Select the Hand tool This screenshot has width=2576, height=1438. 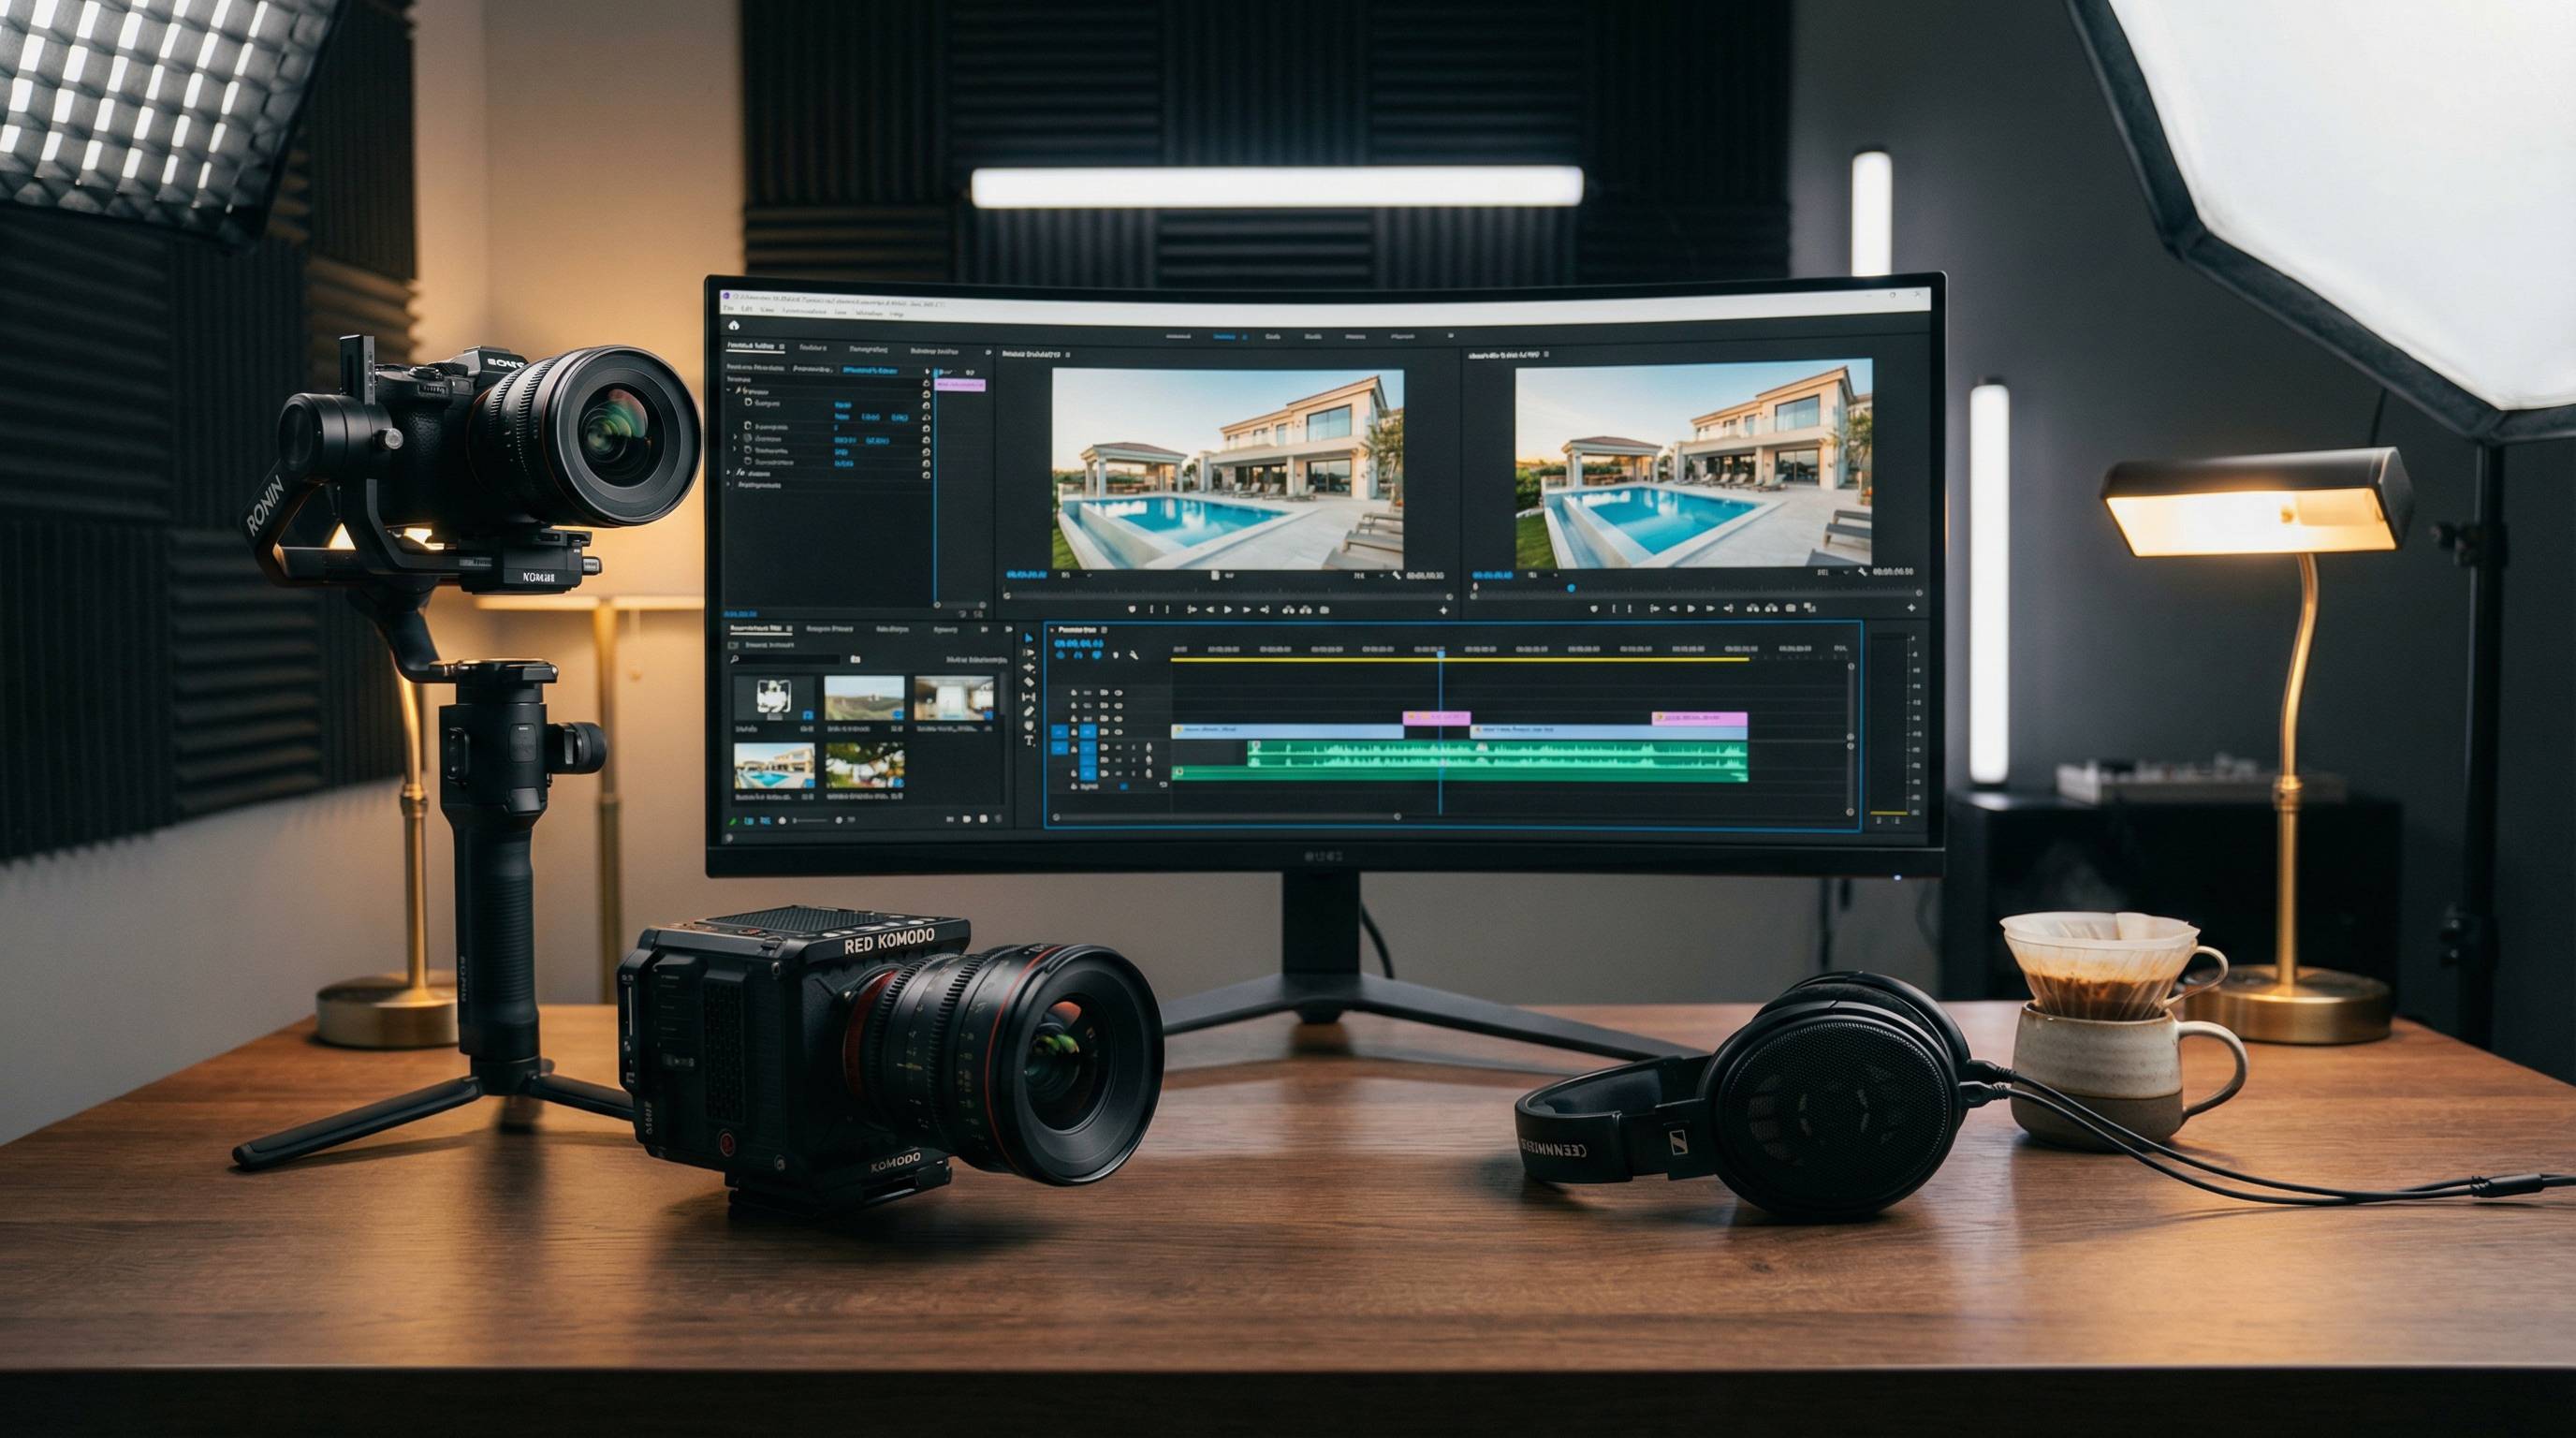pyautogui.click(x=1030, y=726)
